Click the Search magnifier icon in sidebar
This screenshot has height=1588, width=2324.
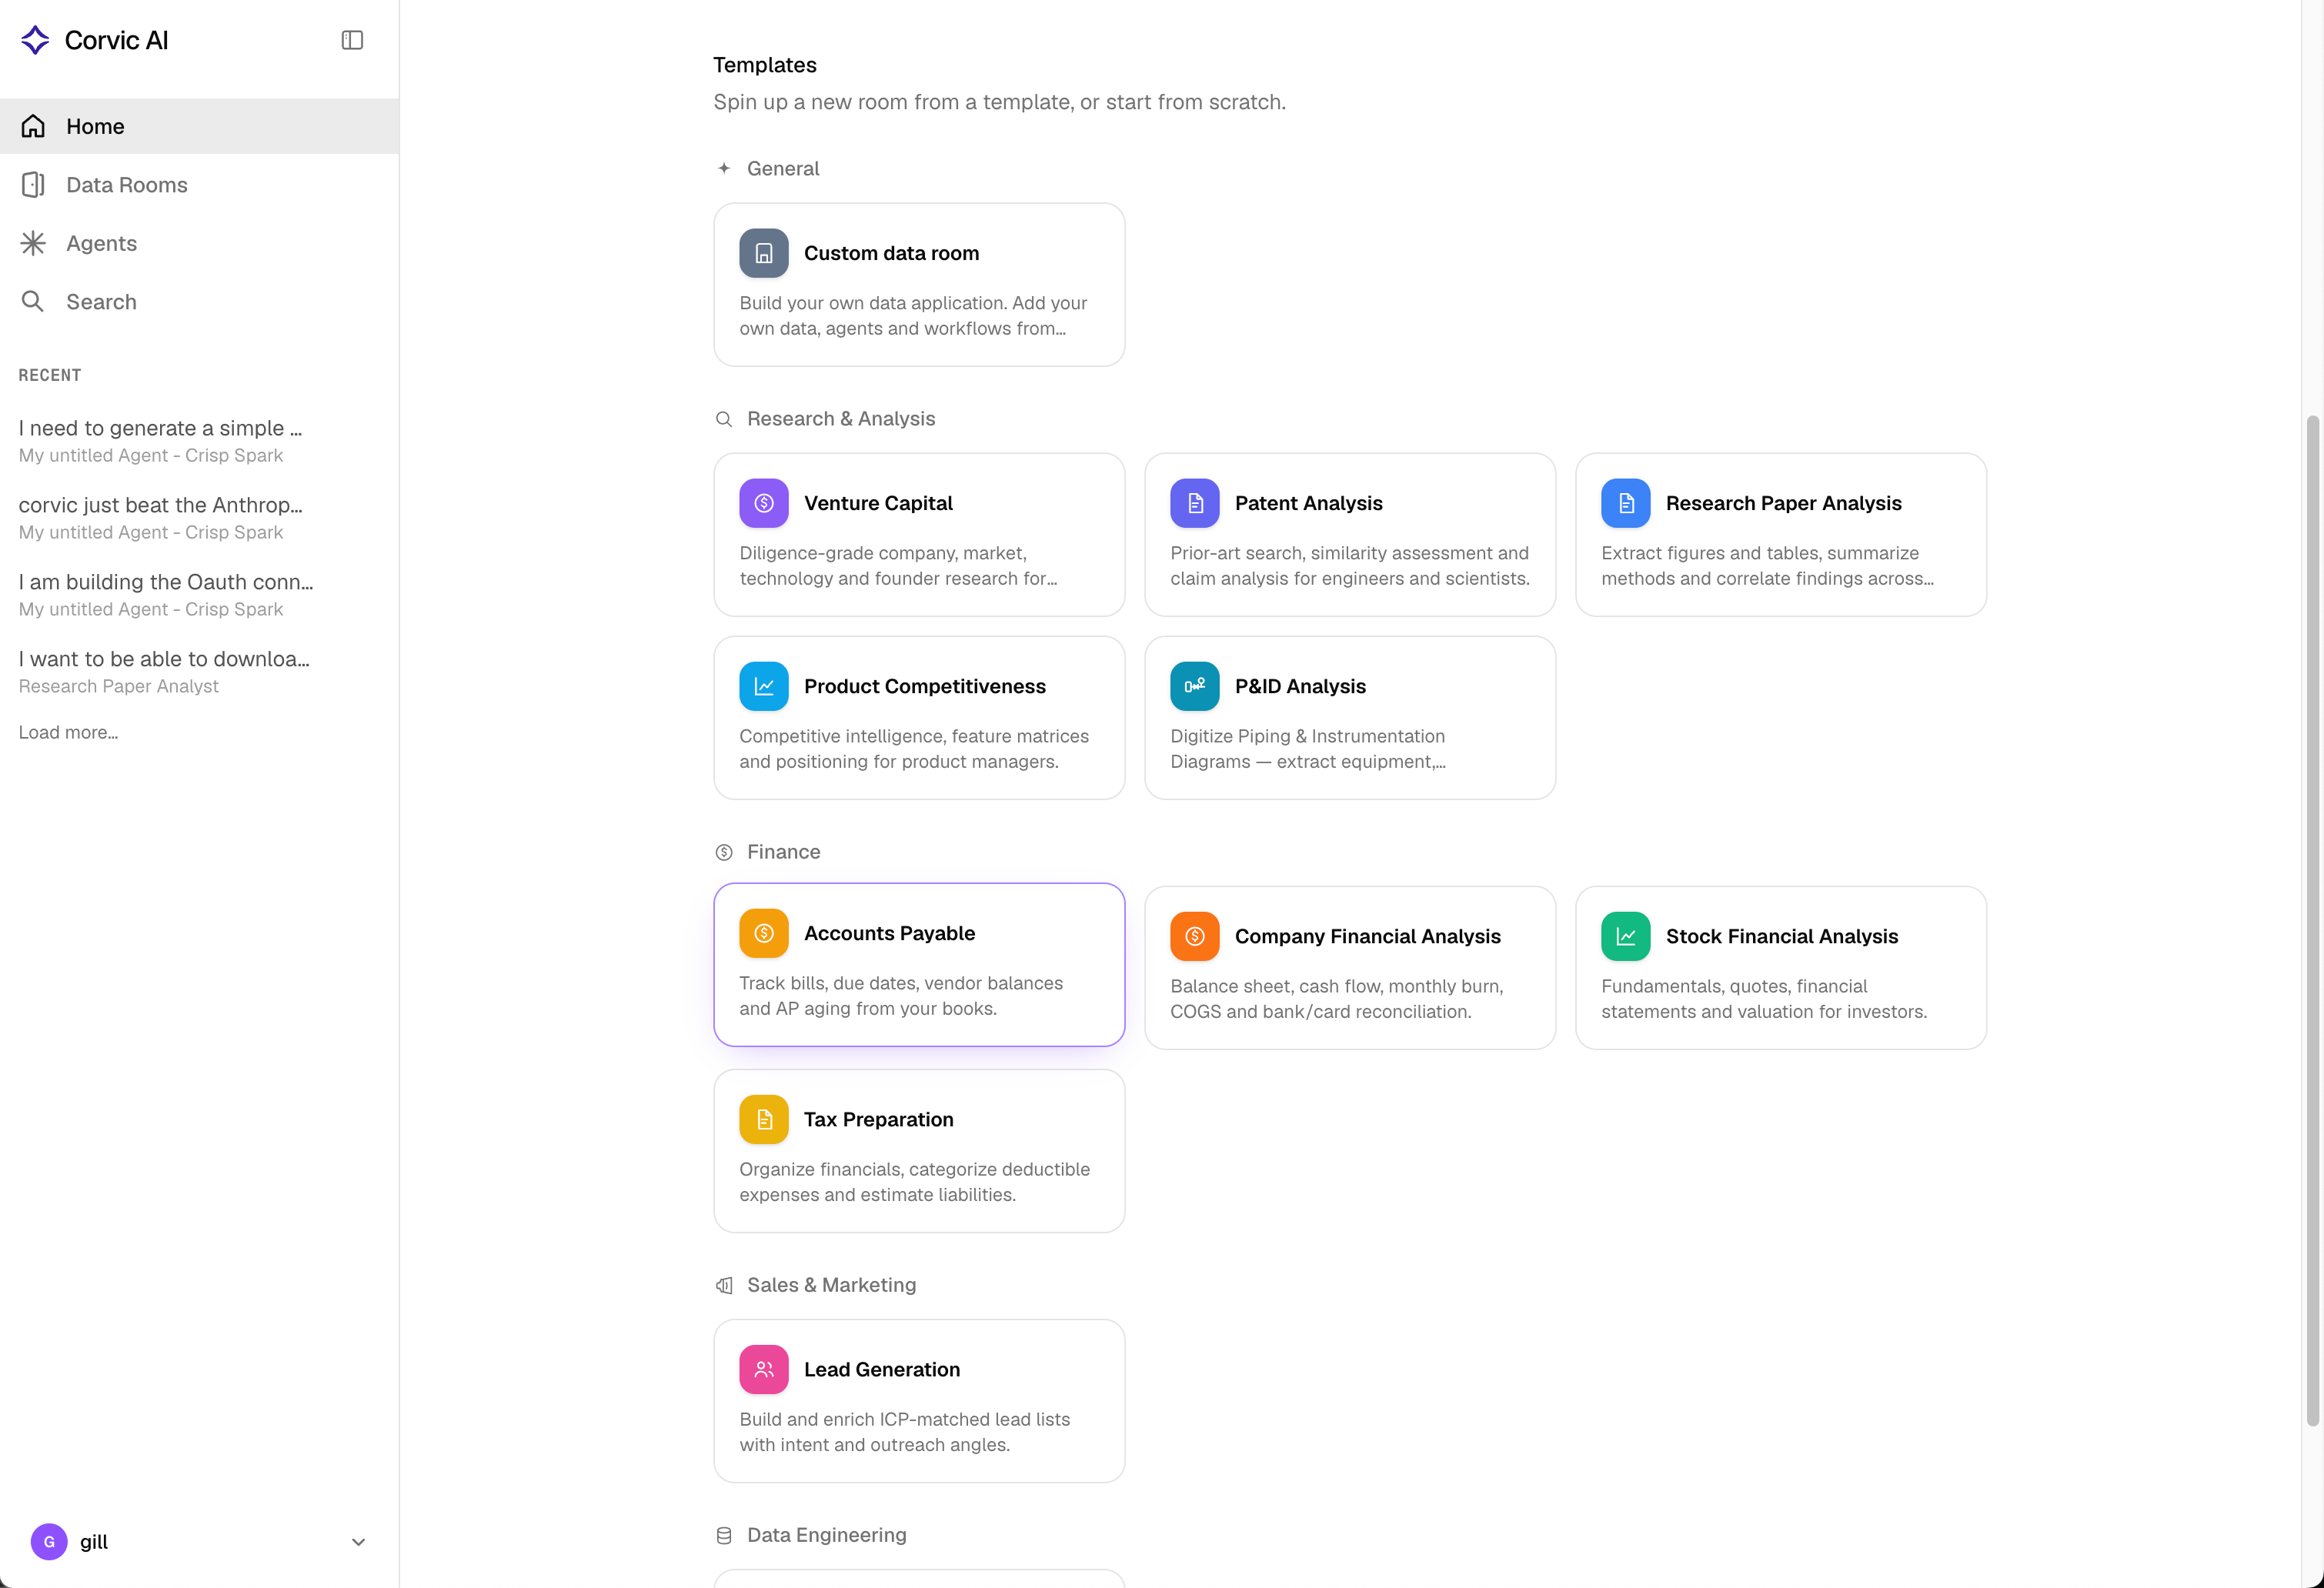coord(33,302)
